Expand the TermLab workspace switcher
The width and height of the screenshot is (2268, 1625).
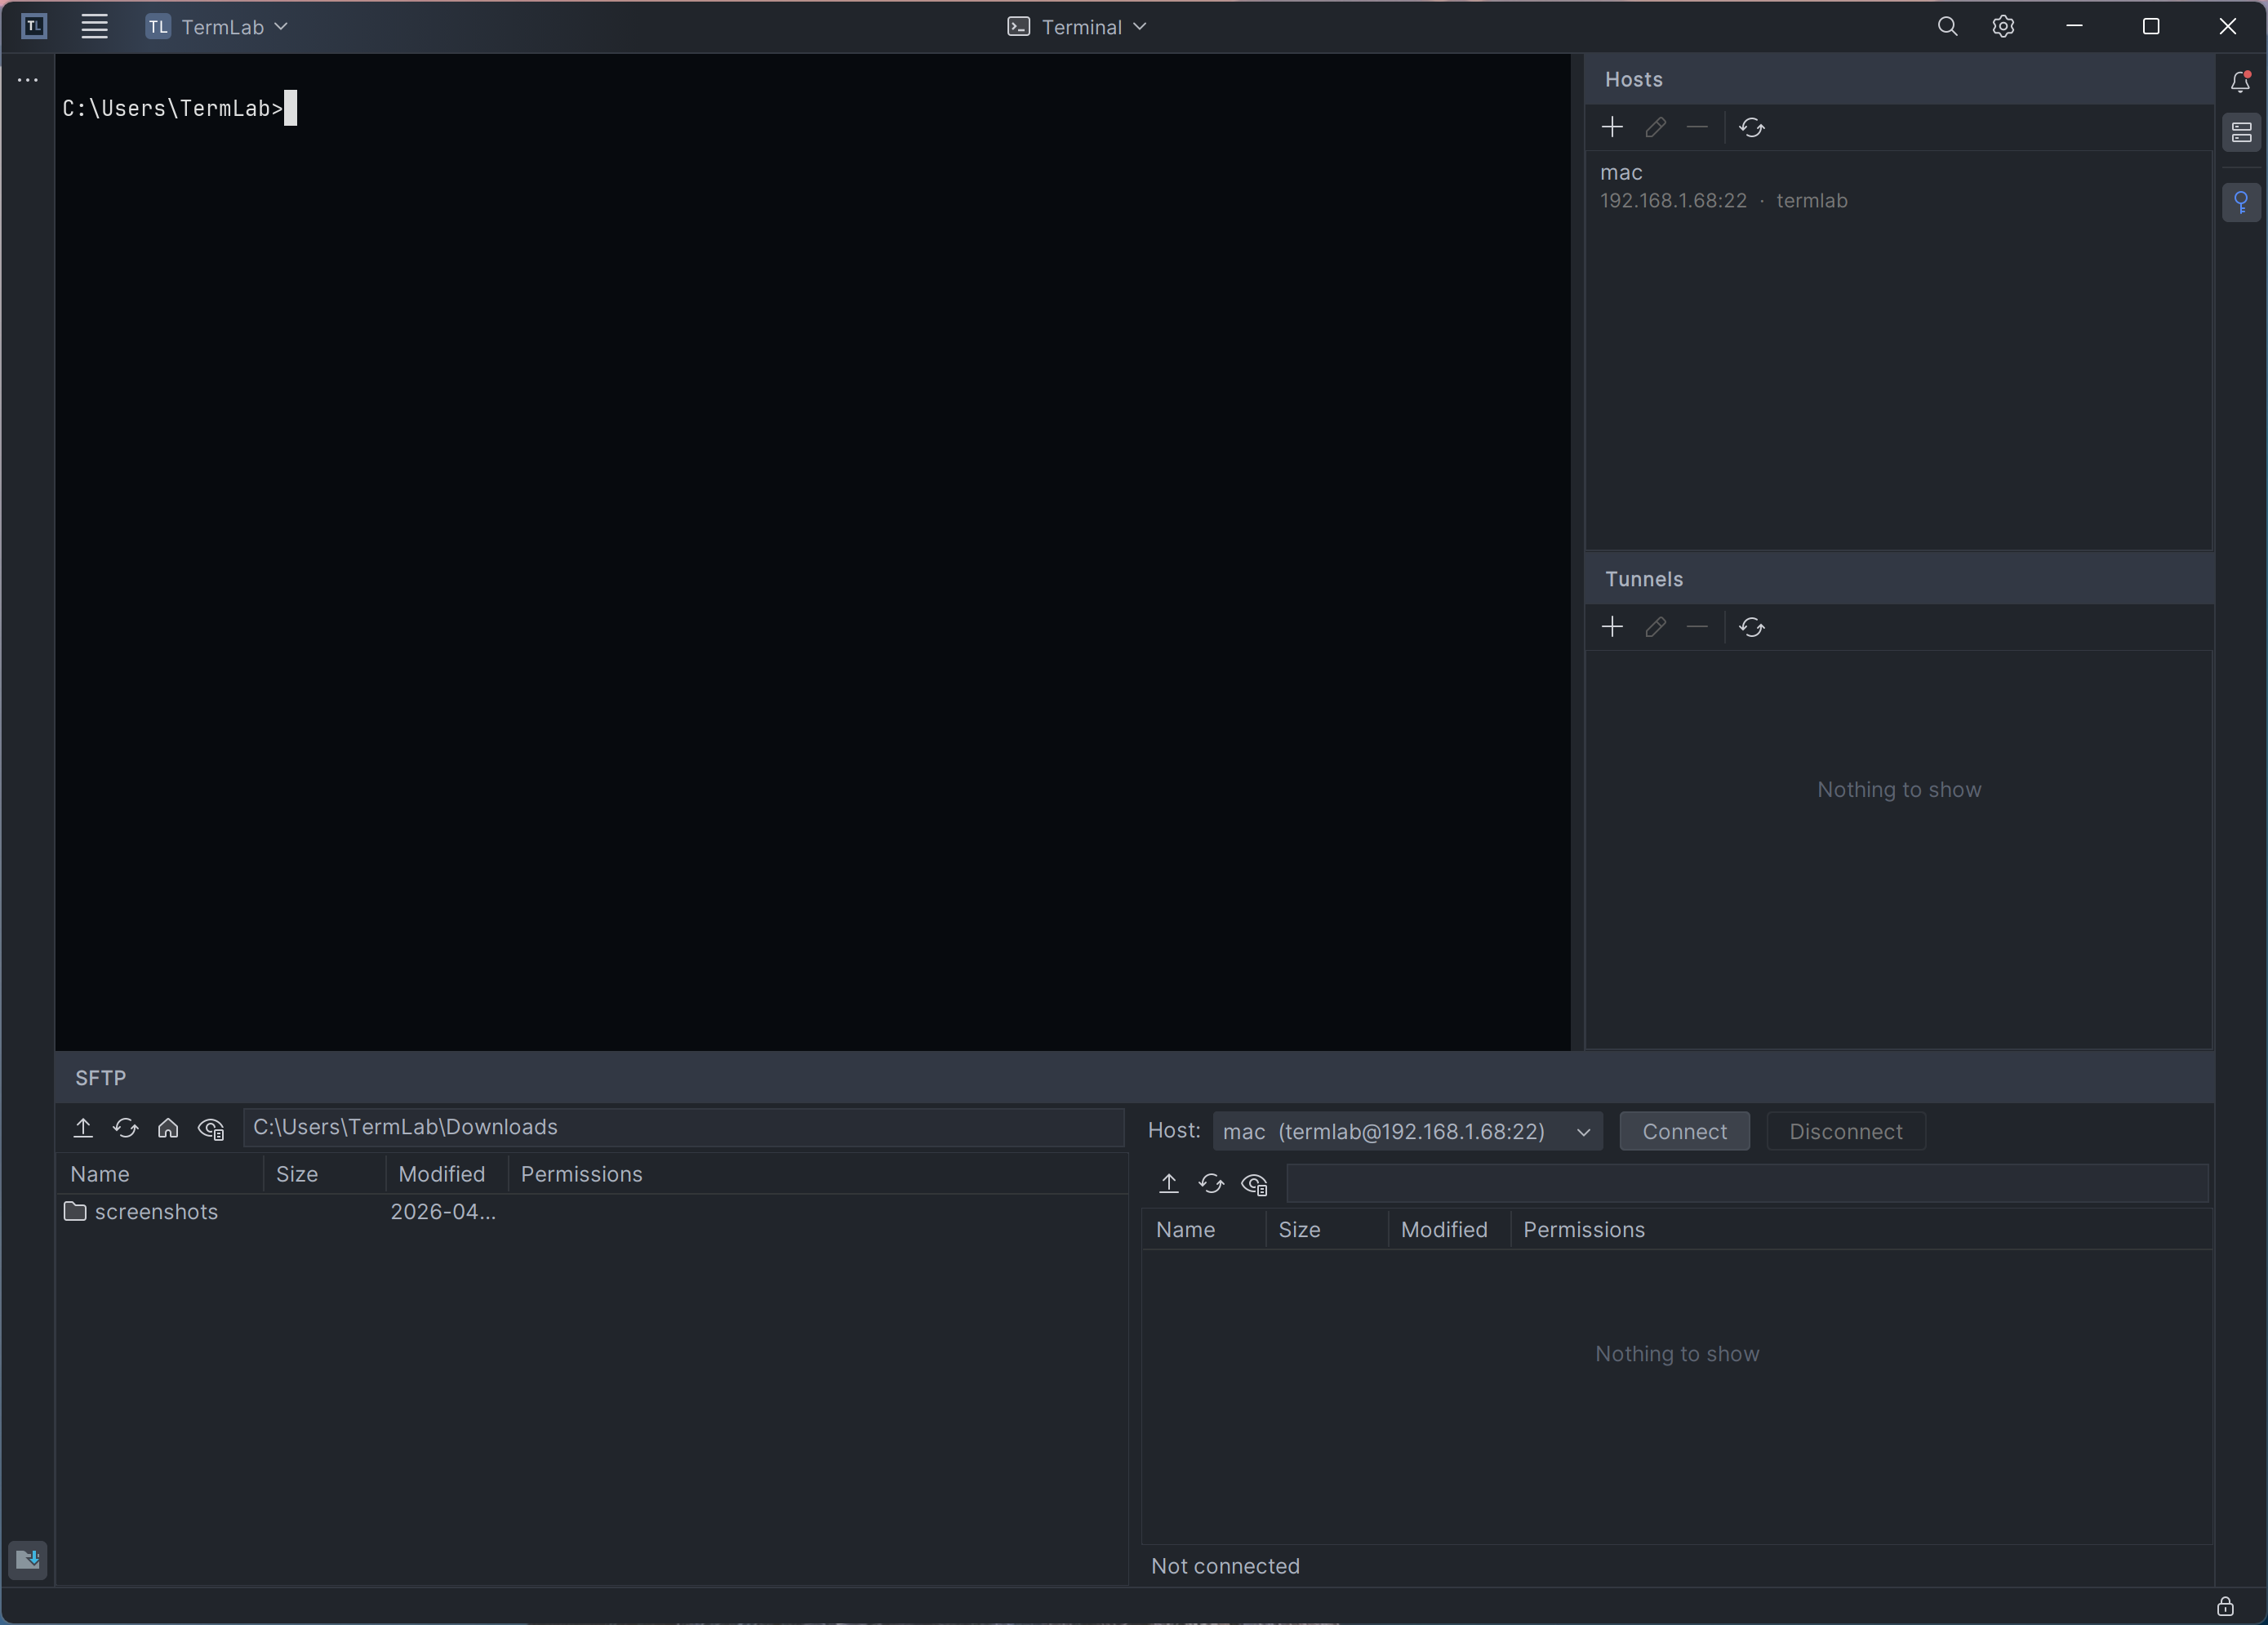point(281,27)
